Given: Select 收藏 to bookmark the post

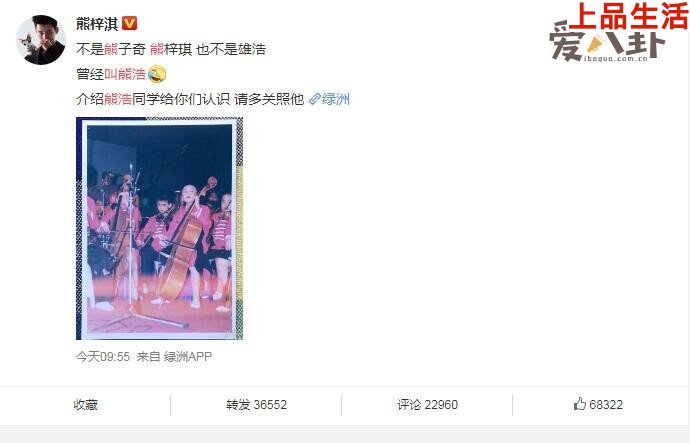Looking at the screenshot, I should pyautogui.click(x=85, y=405).
